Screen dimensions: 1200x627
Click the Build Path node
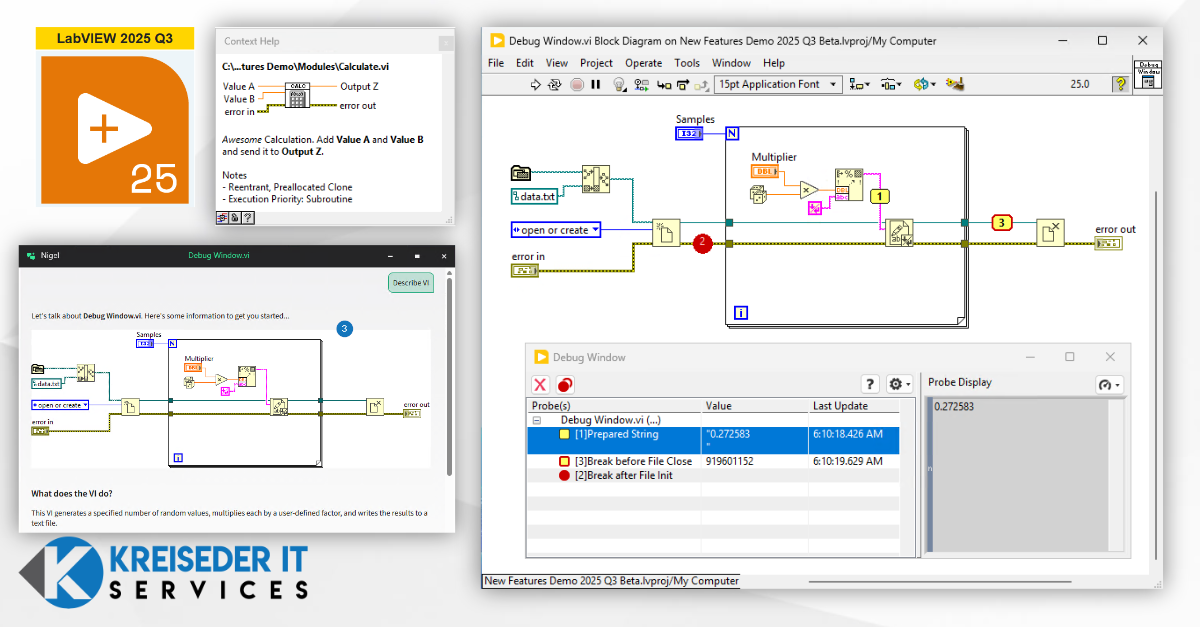(597, 178)
